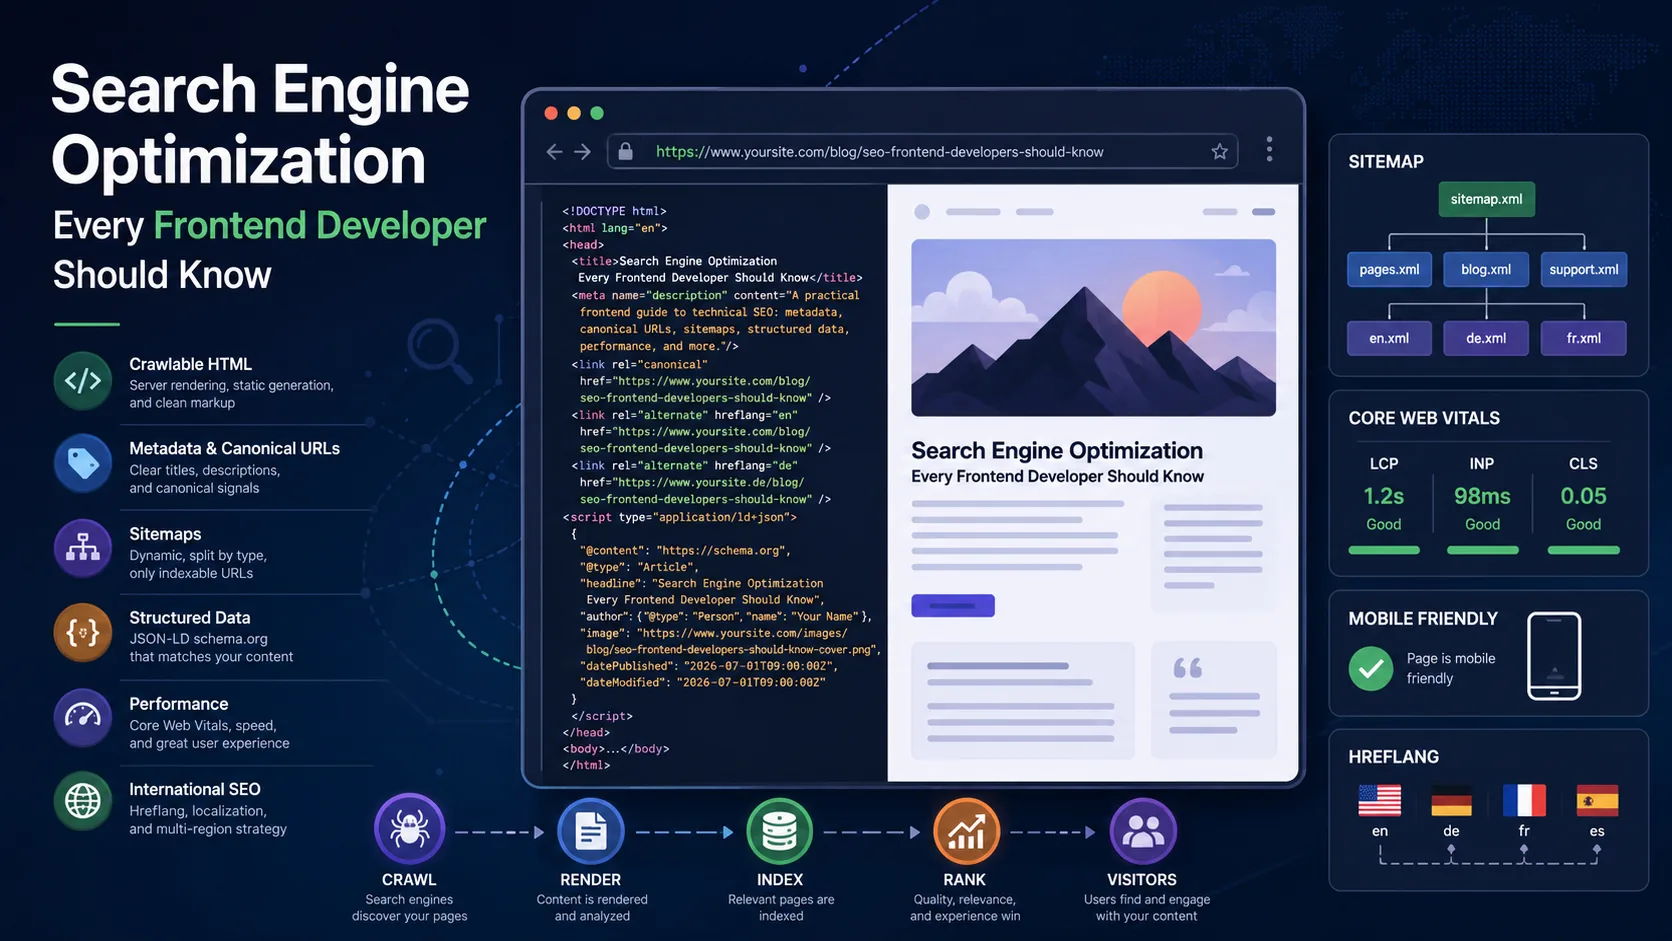Image resolution: width=1672 pixels, height=941 pixels.
Task: Select the en.xml node
Action: pos(1389,338)
